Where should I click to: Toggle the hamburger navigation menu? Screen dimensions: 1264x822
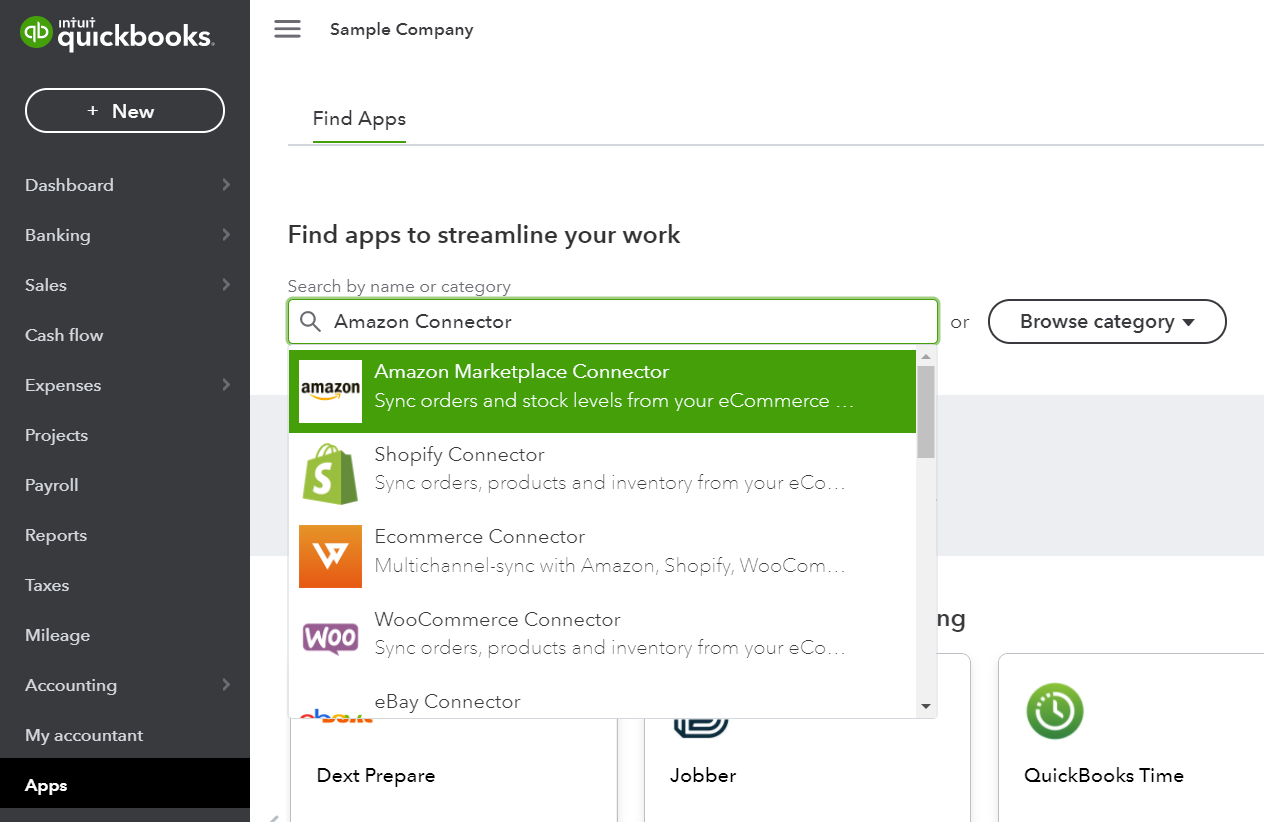coord(287,29)
